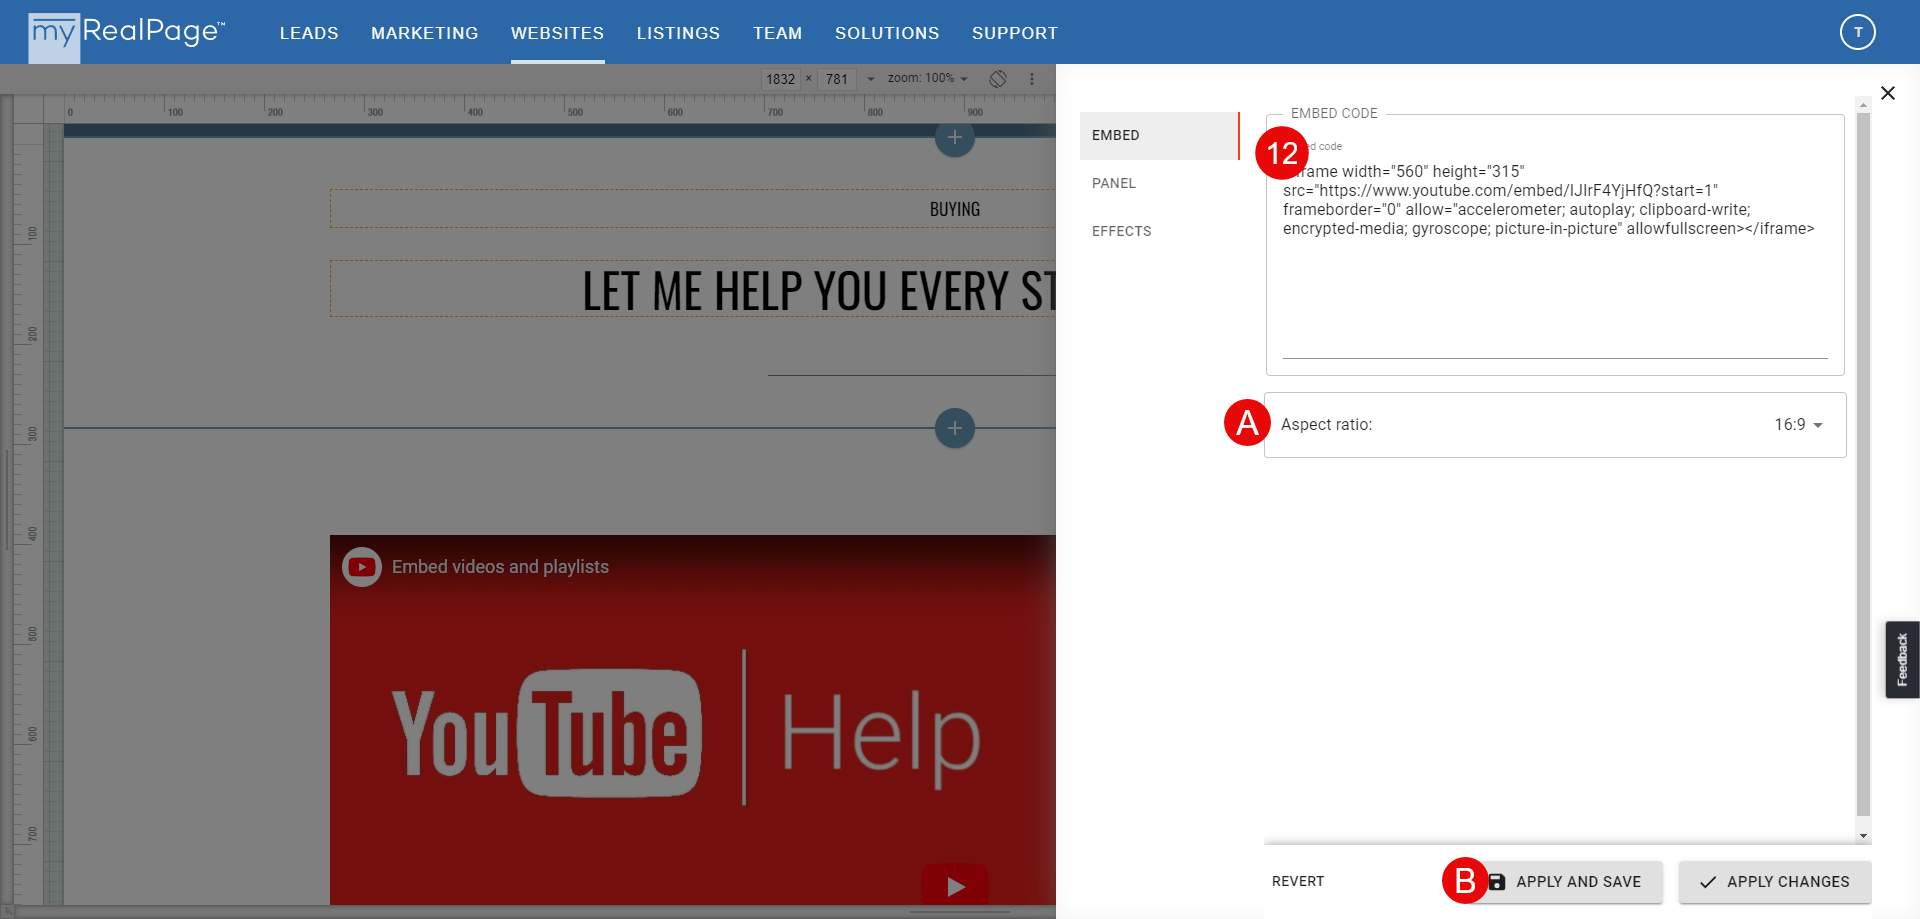
Task: Click the Embed videos and playlists title
Action: (500, 567)
